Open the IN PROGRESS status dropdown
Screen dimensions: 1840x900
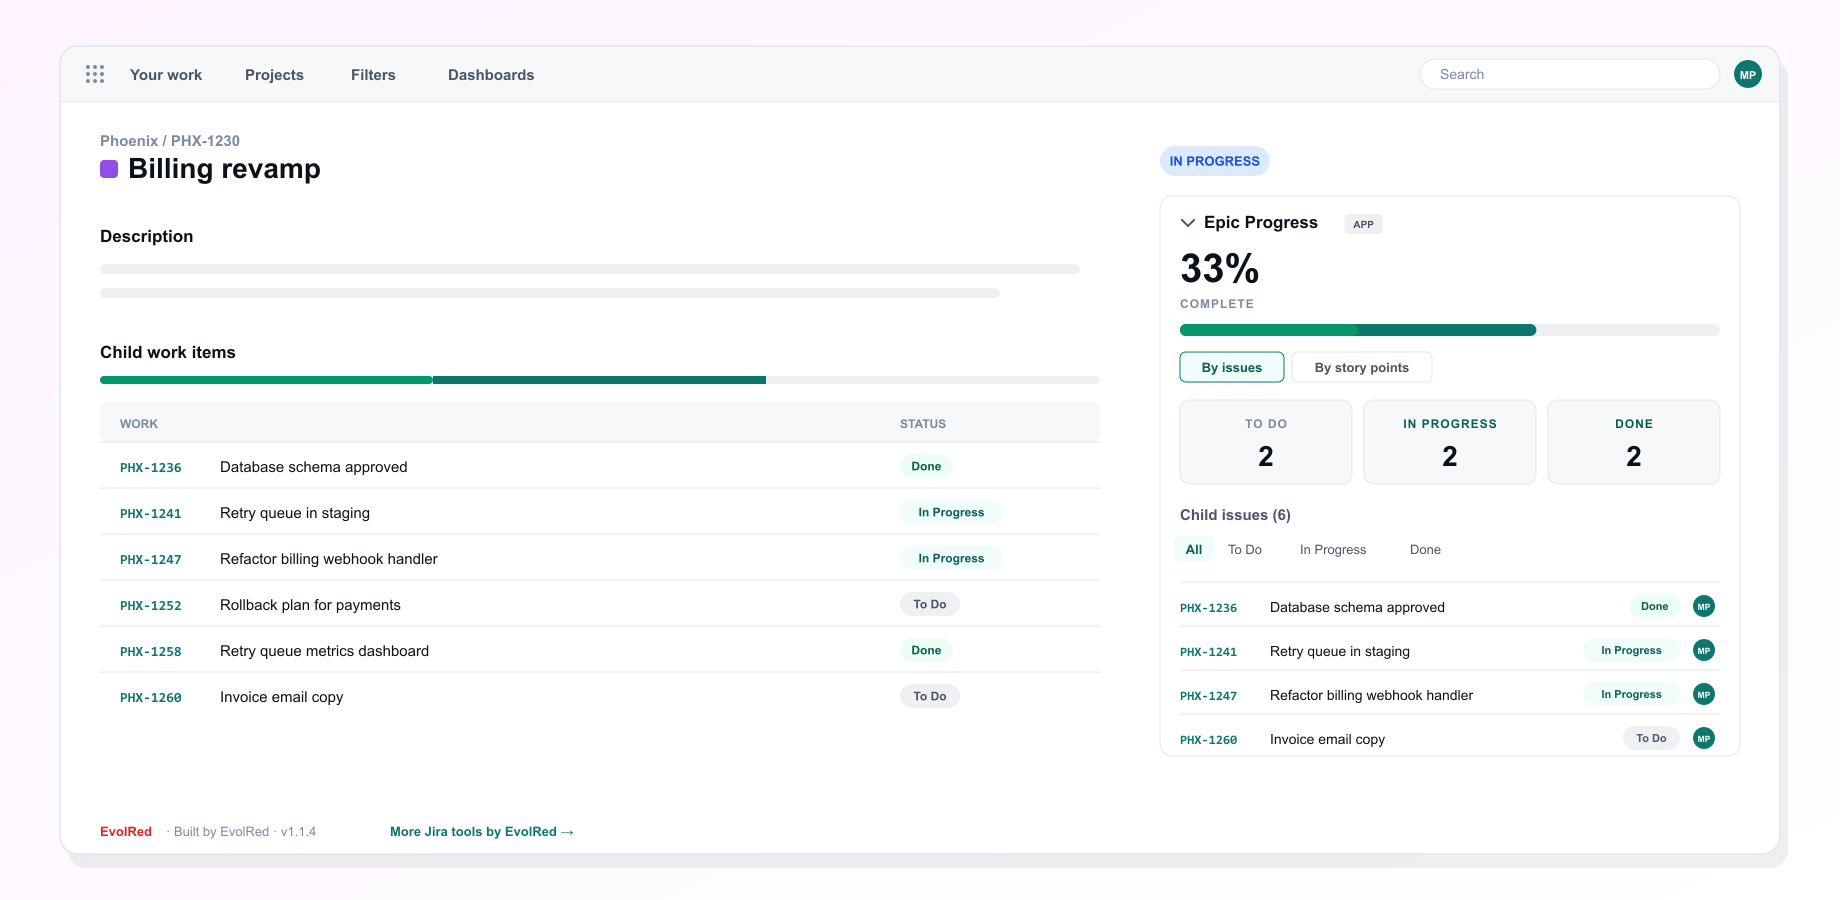[1215, 161]
